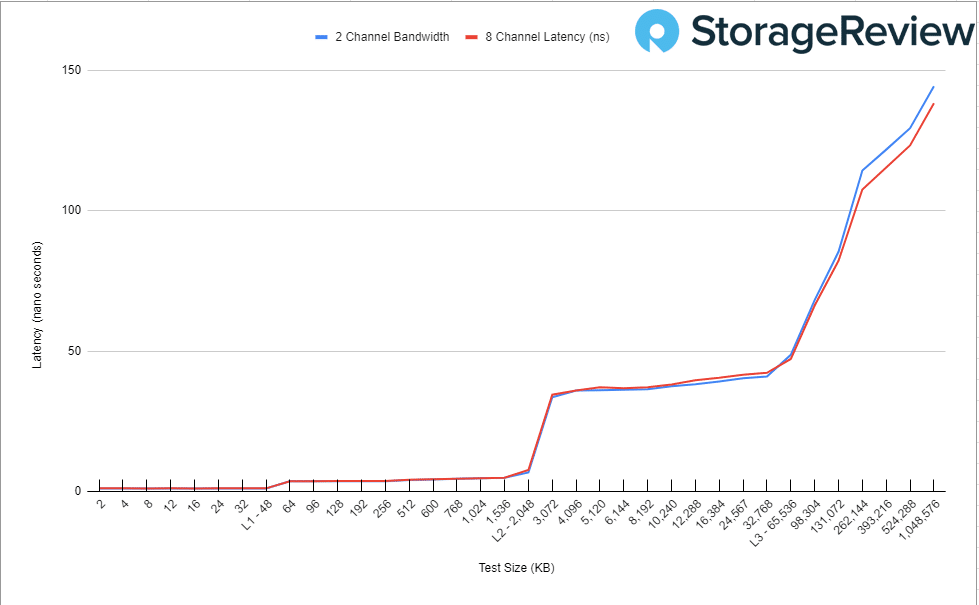The height and width of the screenshot is (605, 979).
Task: Select the x-axis tick label "4"
Action: [125, 504]
